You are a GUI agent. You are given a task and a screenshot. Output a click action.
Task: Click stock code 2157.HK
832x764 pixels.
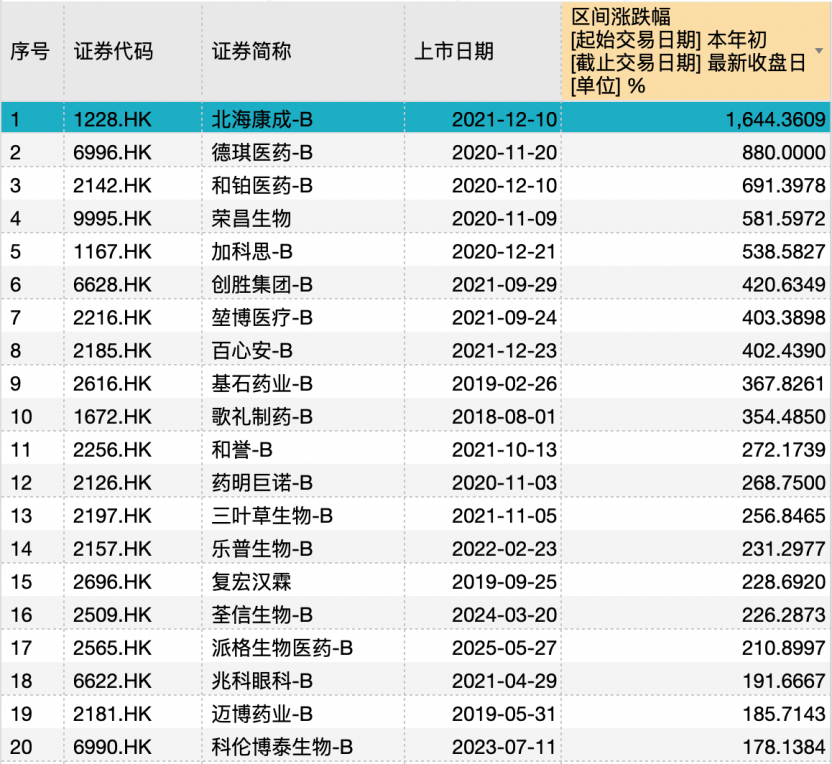[113, 548]
